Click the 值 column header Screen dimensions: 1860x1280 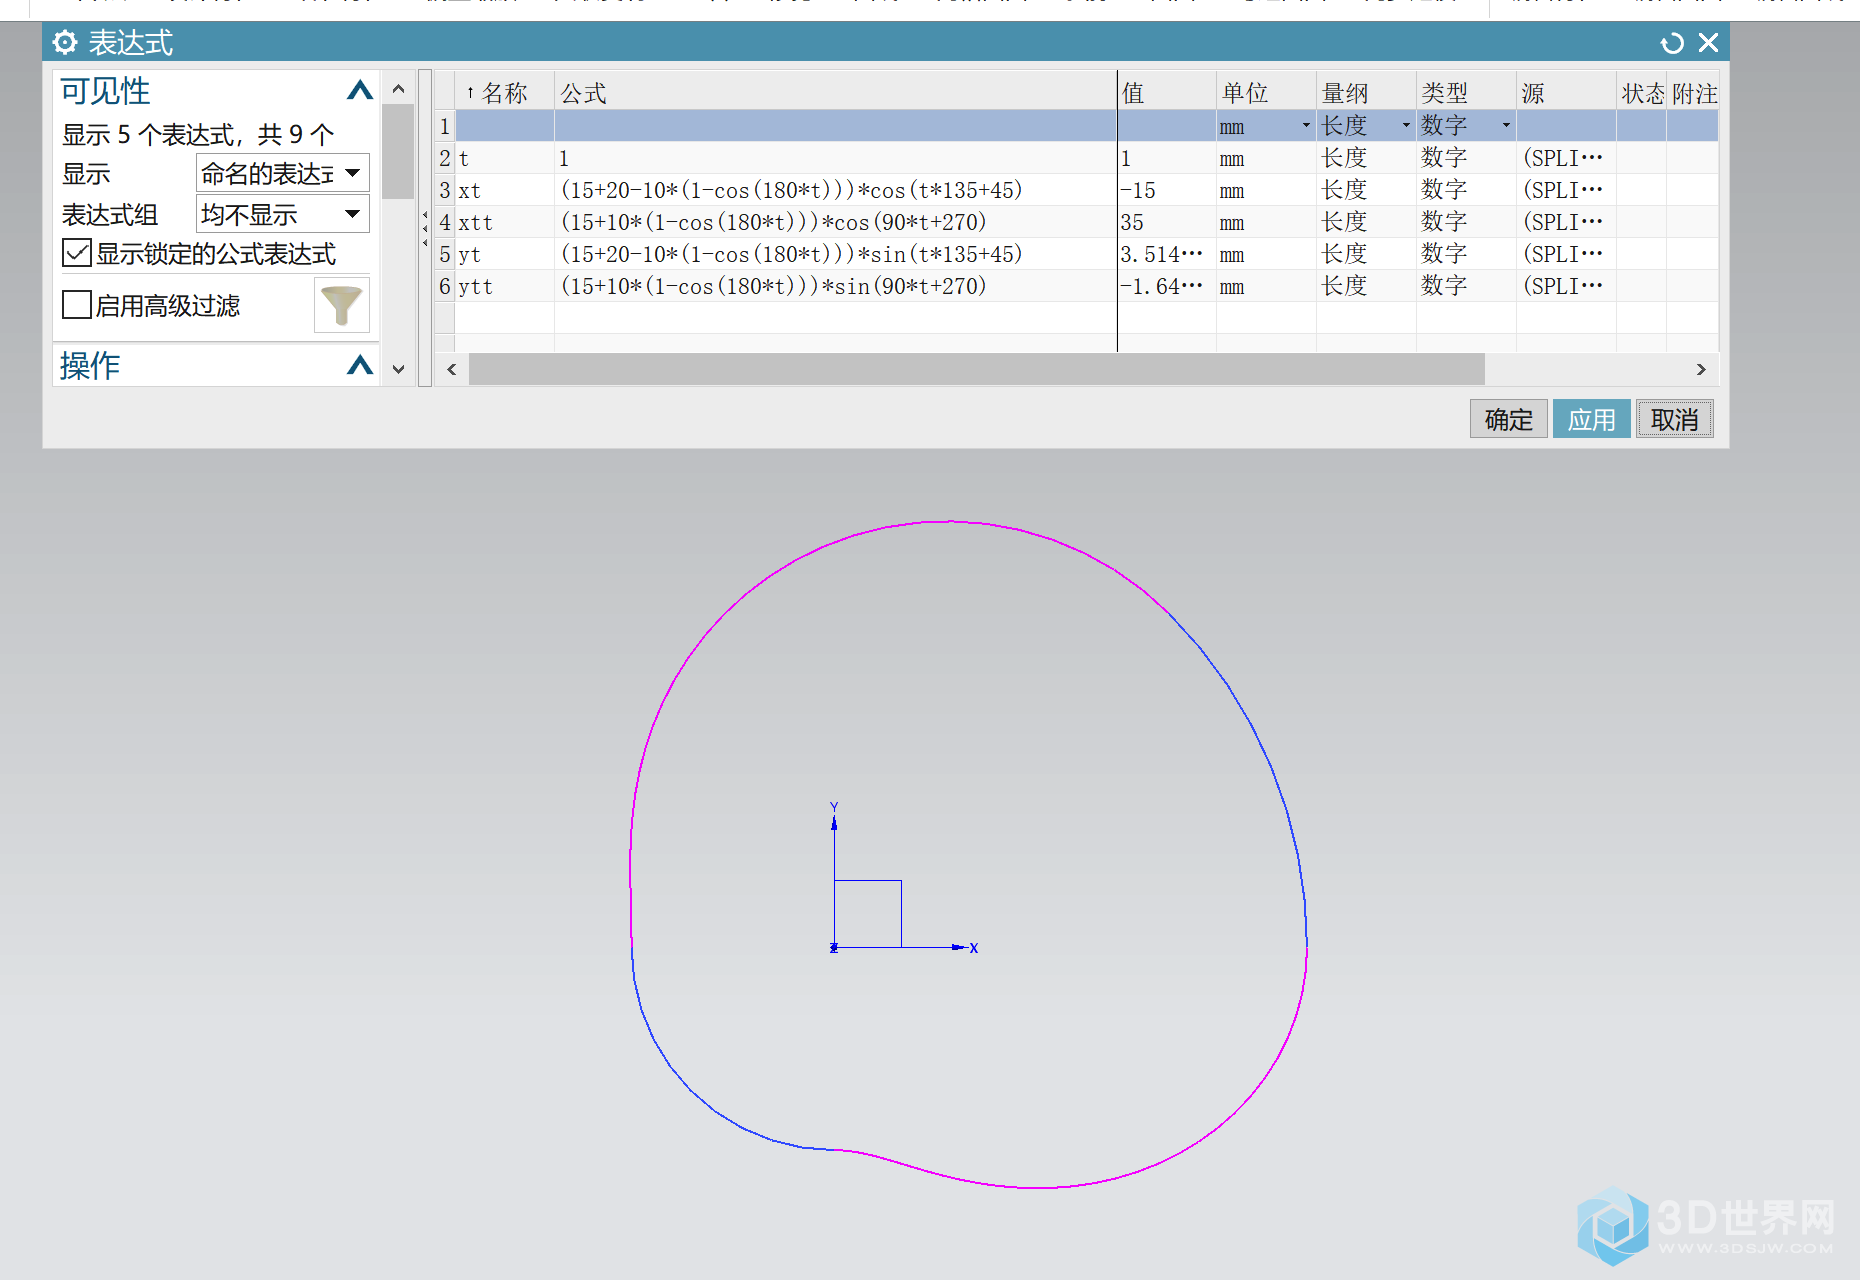[x=1167, y=93]
